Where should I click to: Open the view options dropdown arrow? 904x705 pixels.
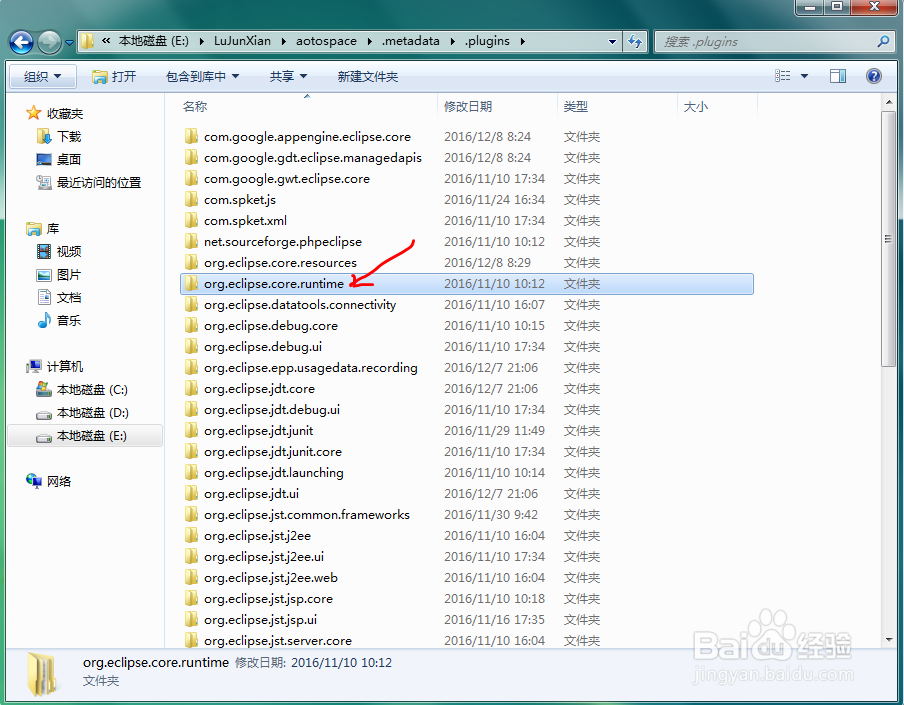(x=804, y=76)
